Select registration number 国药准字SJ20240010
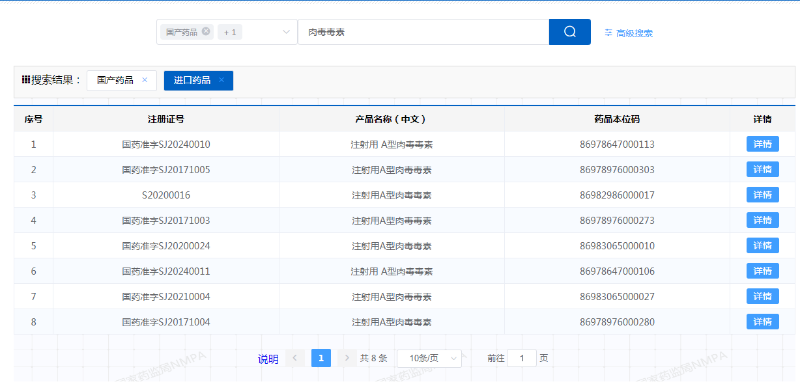Viewport: 800px width, 386px height. point(166,144)
